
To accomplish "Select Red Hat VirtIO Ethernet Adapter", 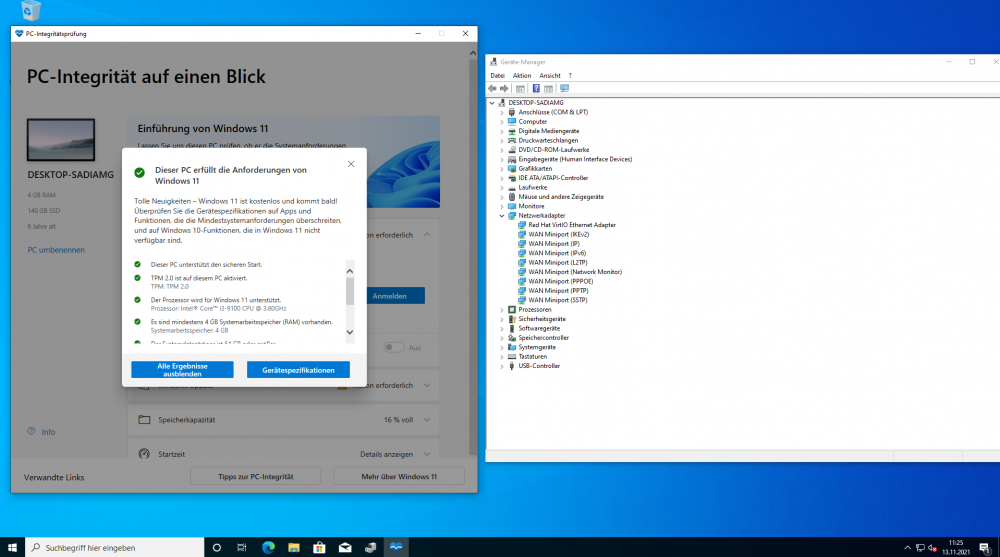I will (571, 225).
